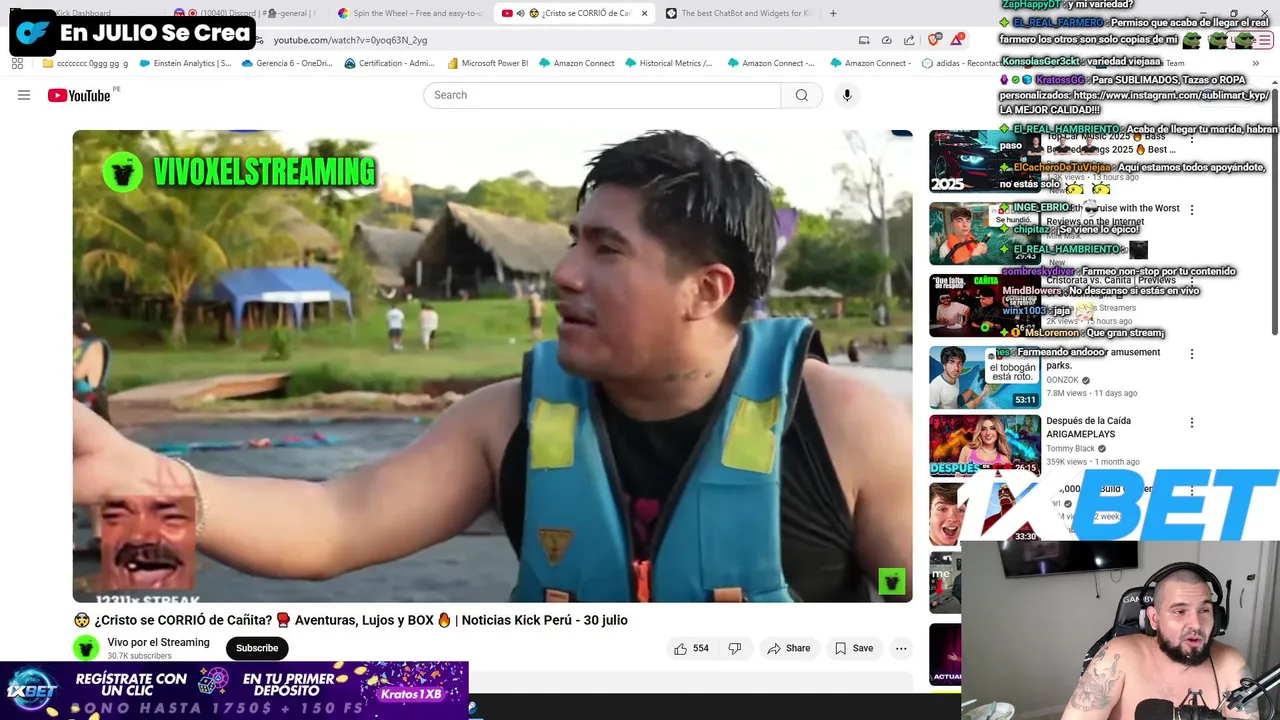This screenshot has height=720, width=1280.
Task: Save the video to a playlist
Action: pyautogui.click(x=854, y=648)
